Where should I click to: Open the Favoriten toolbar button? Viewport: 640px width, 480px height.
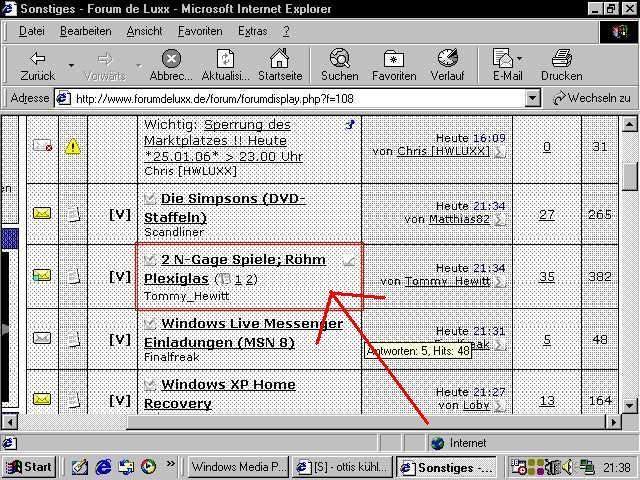(x=394, y=65)
